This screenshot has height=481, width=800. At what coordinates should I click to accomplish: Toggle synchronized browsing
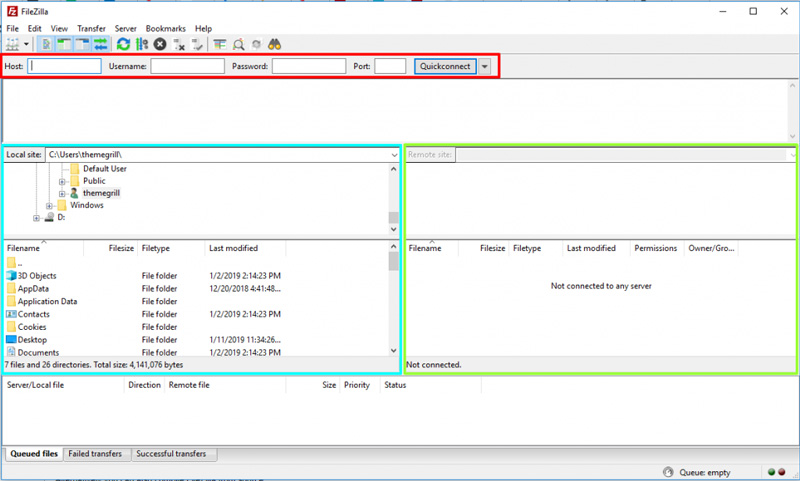tap(257, 44)
